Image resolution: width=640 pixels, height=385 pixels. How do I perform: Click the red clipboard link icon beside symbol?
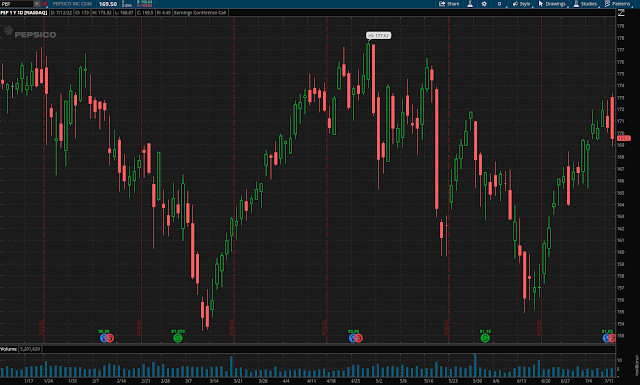coord(45,4)
